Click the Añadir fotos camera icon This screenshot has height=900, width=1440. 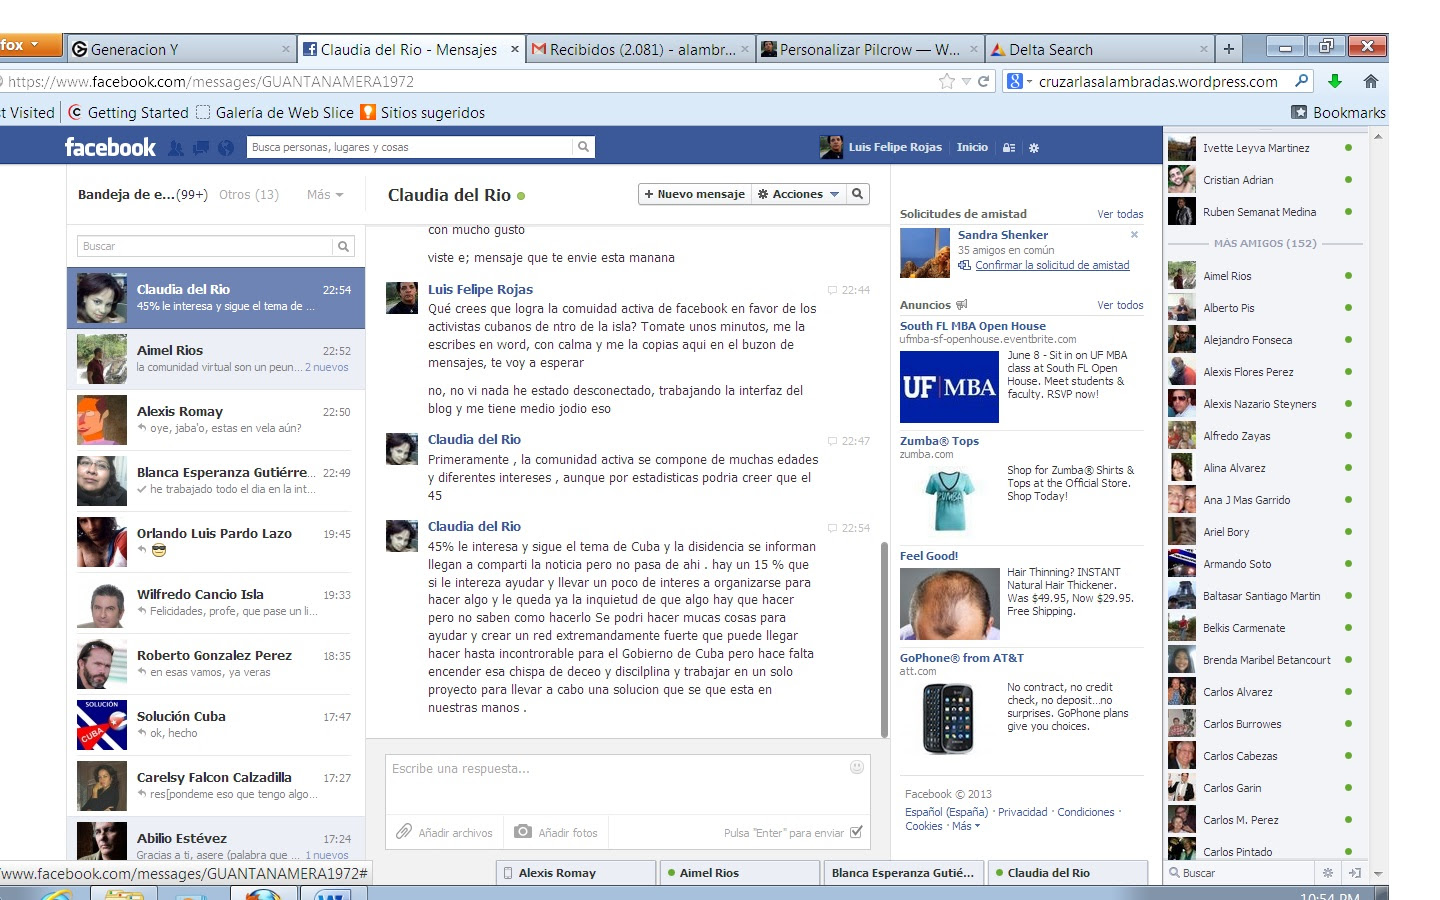[x=523, y=832]
